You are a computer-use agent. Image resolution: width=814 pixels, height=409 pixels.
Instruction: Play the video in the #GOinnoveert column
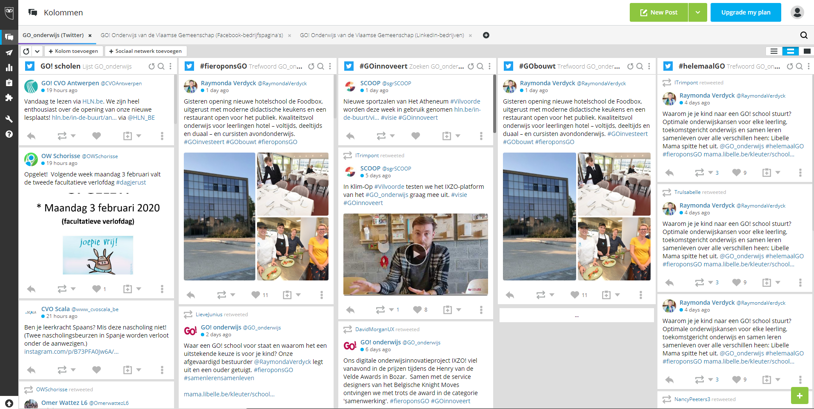415,254
